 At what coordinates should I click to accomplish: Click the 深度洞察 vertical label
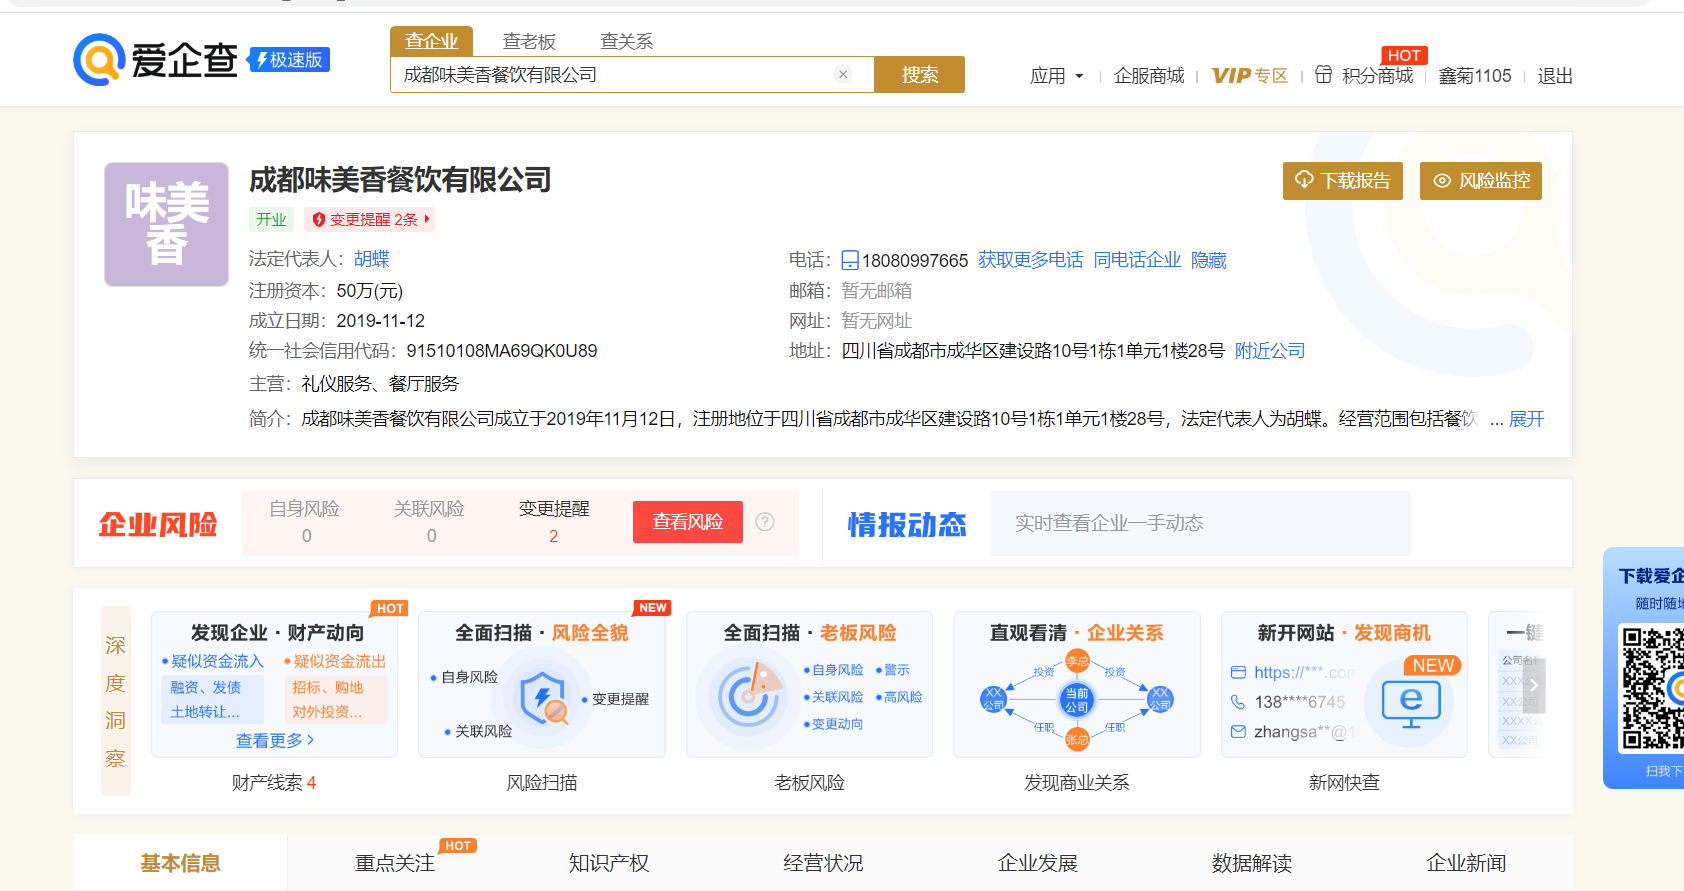click(x=116, y=701)
